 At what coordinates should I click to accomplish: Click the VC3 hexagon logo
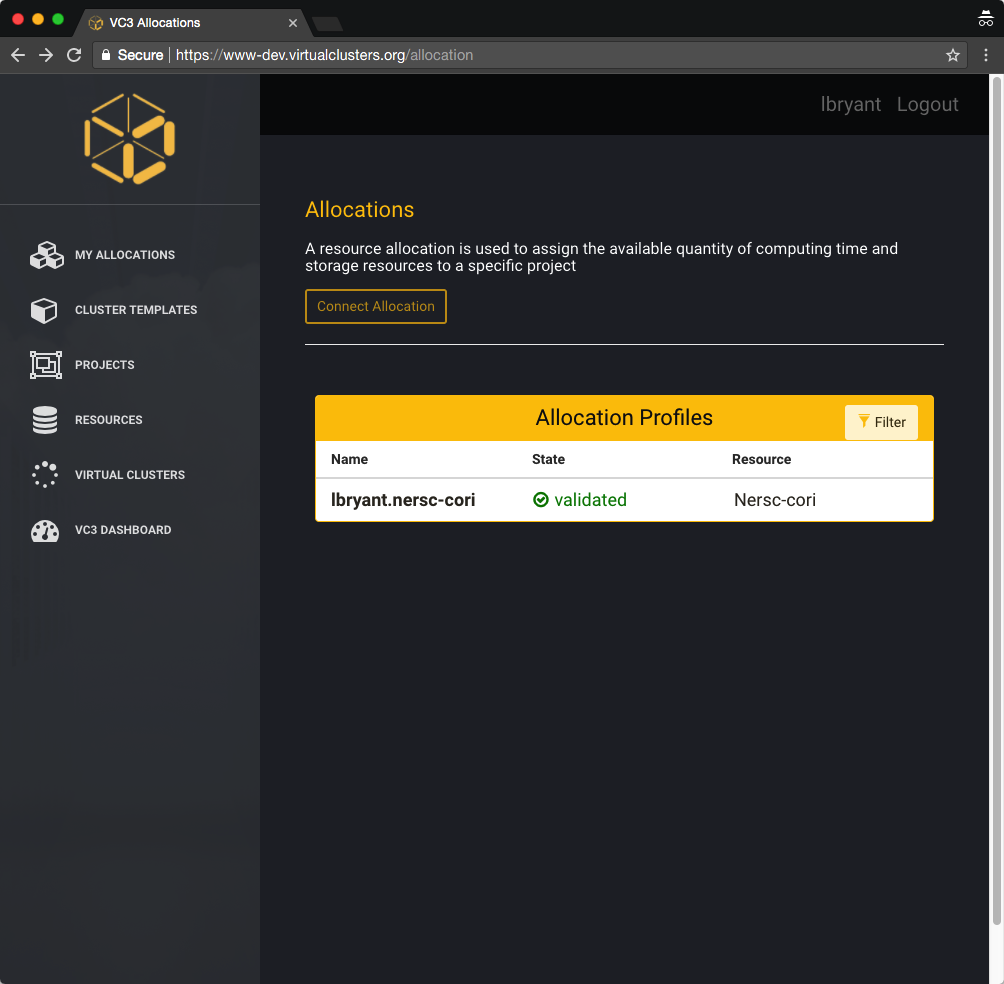click(129, 138)
